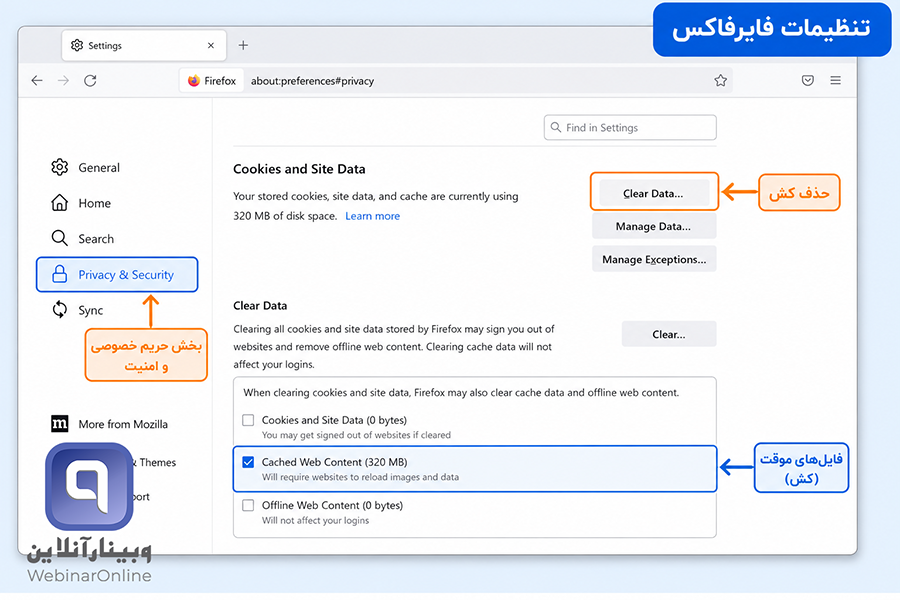Viewport: 900px width, 600px height.
Task: Click the address bar URL text
Action: pos(312,81)
